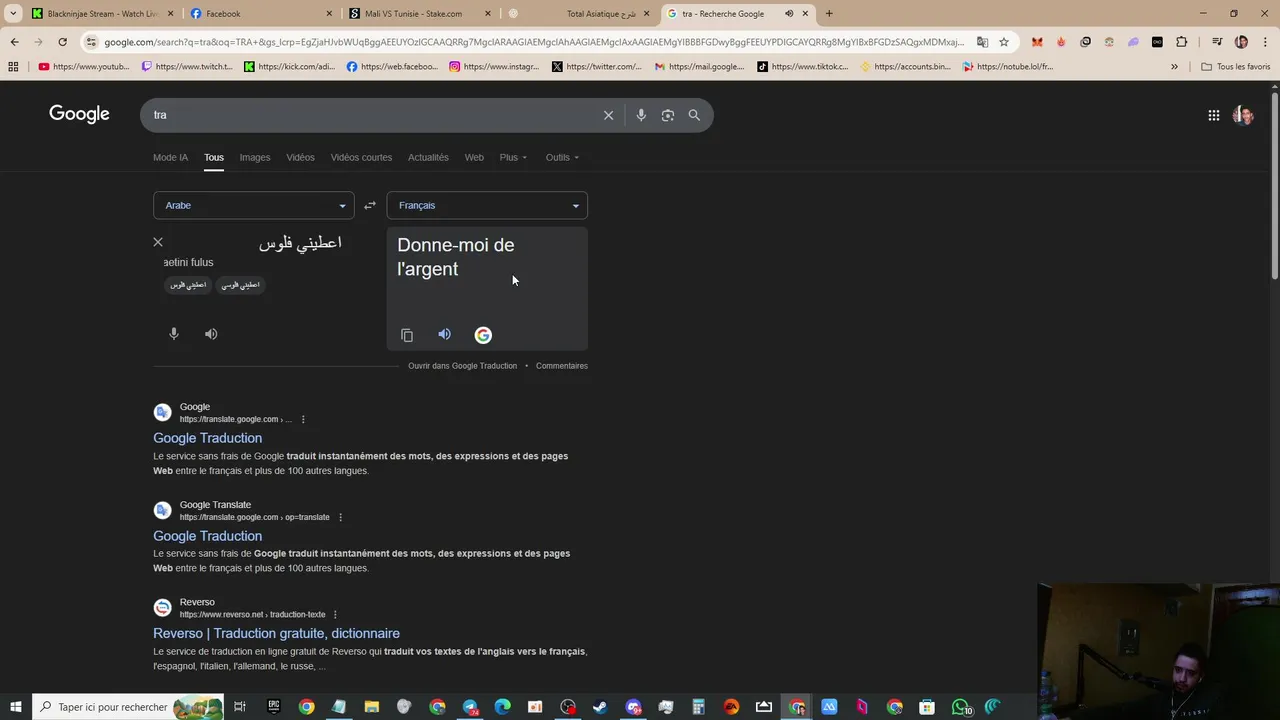Open more options for Reverso result
The image size is (1280, 720).
click(335, 614)
